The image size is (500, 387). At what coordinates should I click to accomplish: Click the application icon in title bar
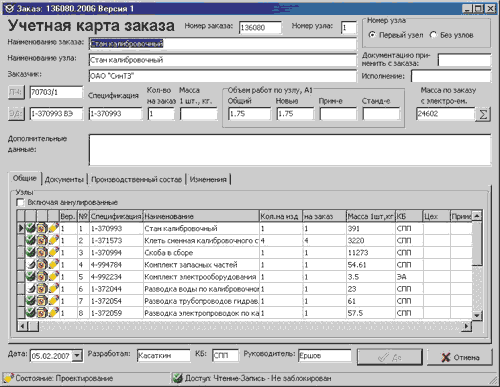pos(10,8)
